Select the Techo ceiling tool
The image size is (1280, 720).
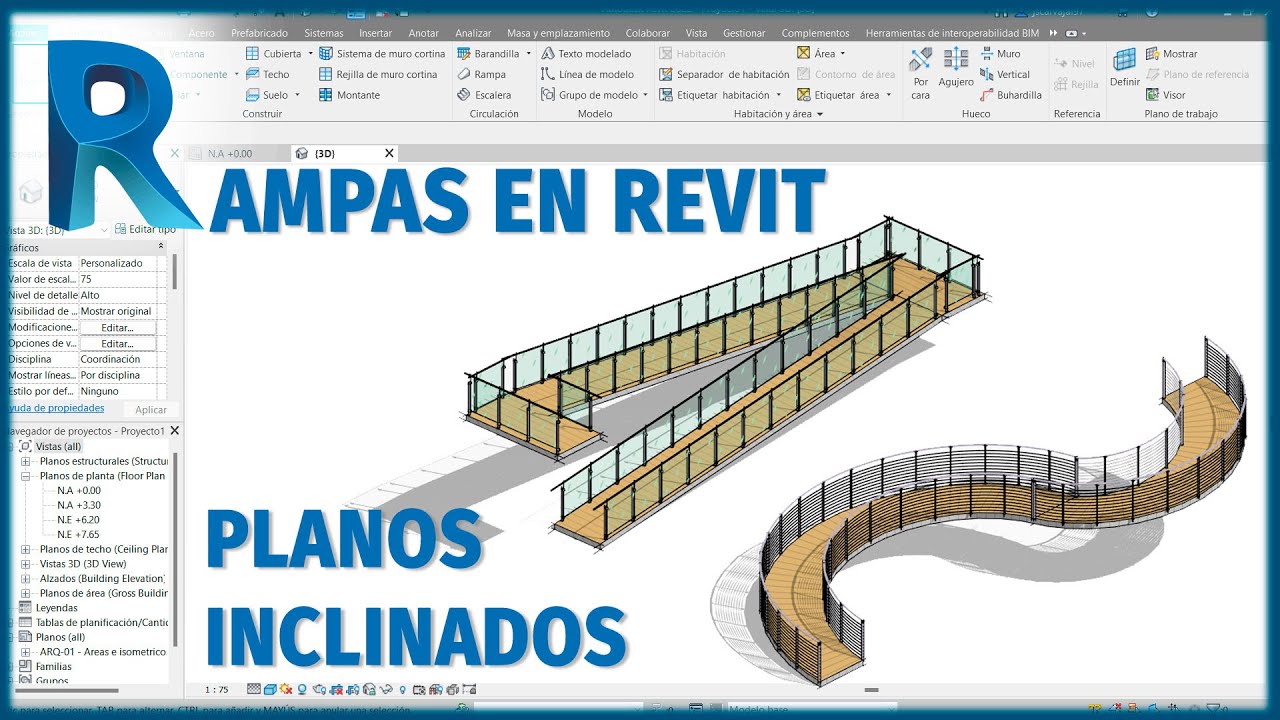click(x=268, y=74)
